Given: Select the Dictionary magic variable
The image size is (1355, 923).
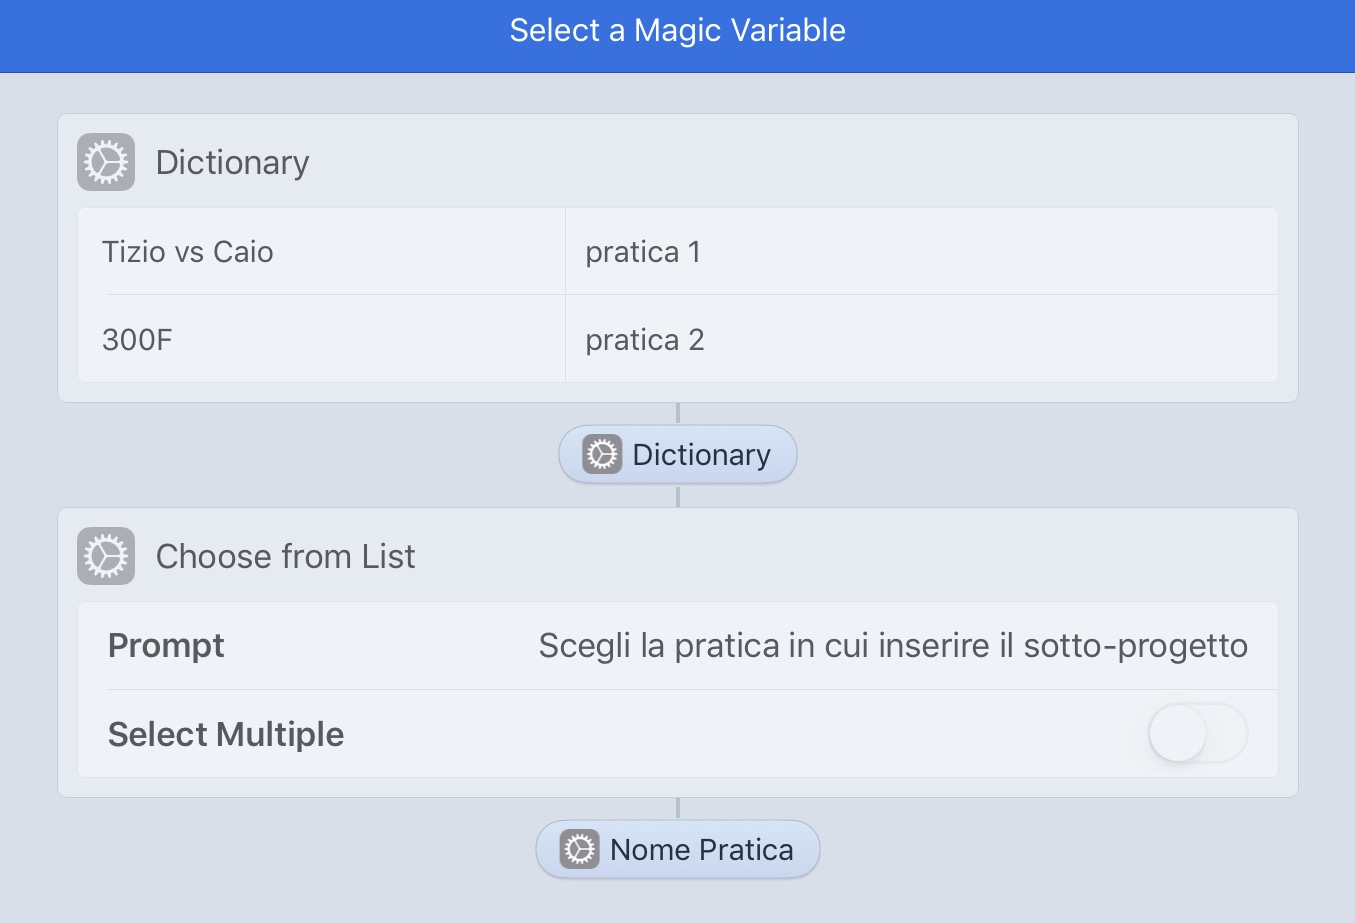Looking at the screenshot, I should coord(678,454).
